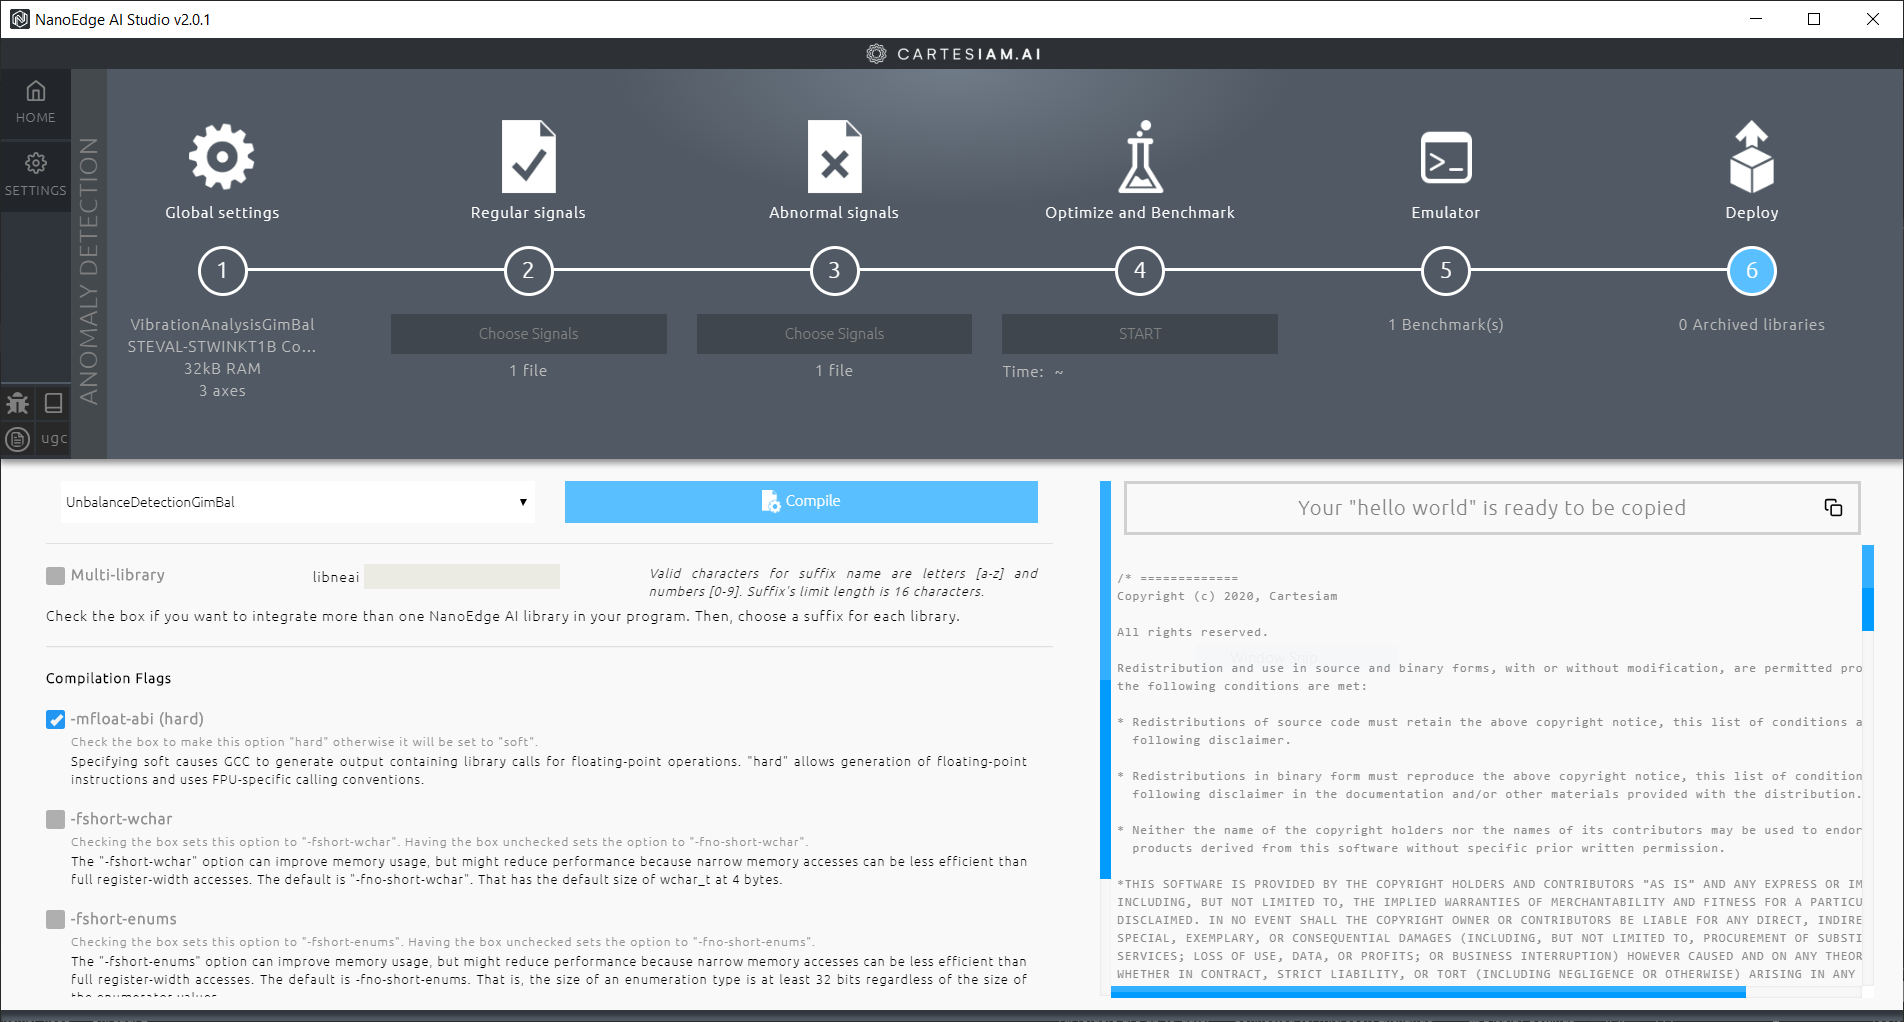Click the 'Abnormal signals' label

pyautogui.click(x=834, y=213)
